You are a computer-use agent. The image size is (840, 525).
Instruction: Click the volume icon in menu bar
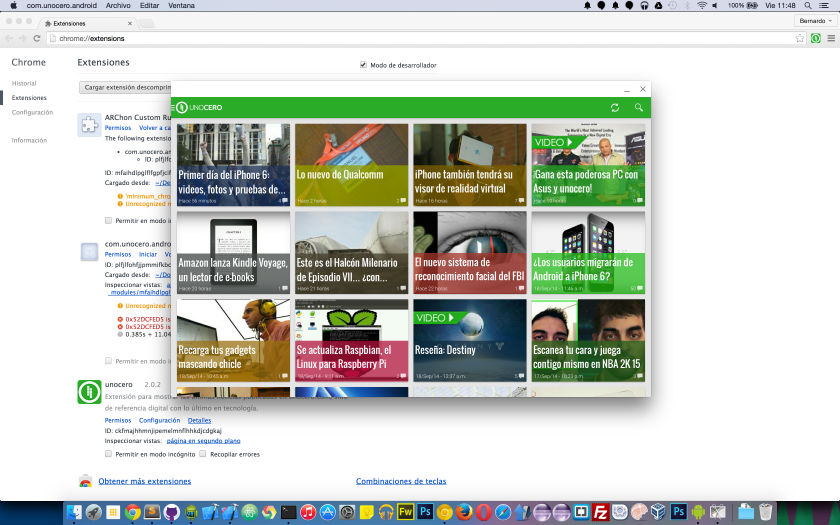715,5
